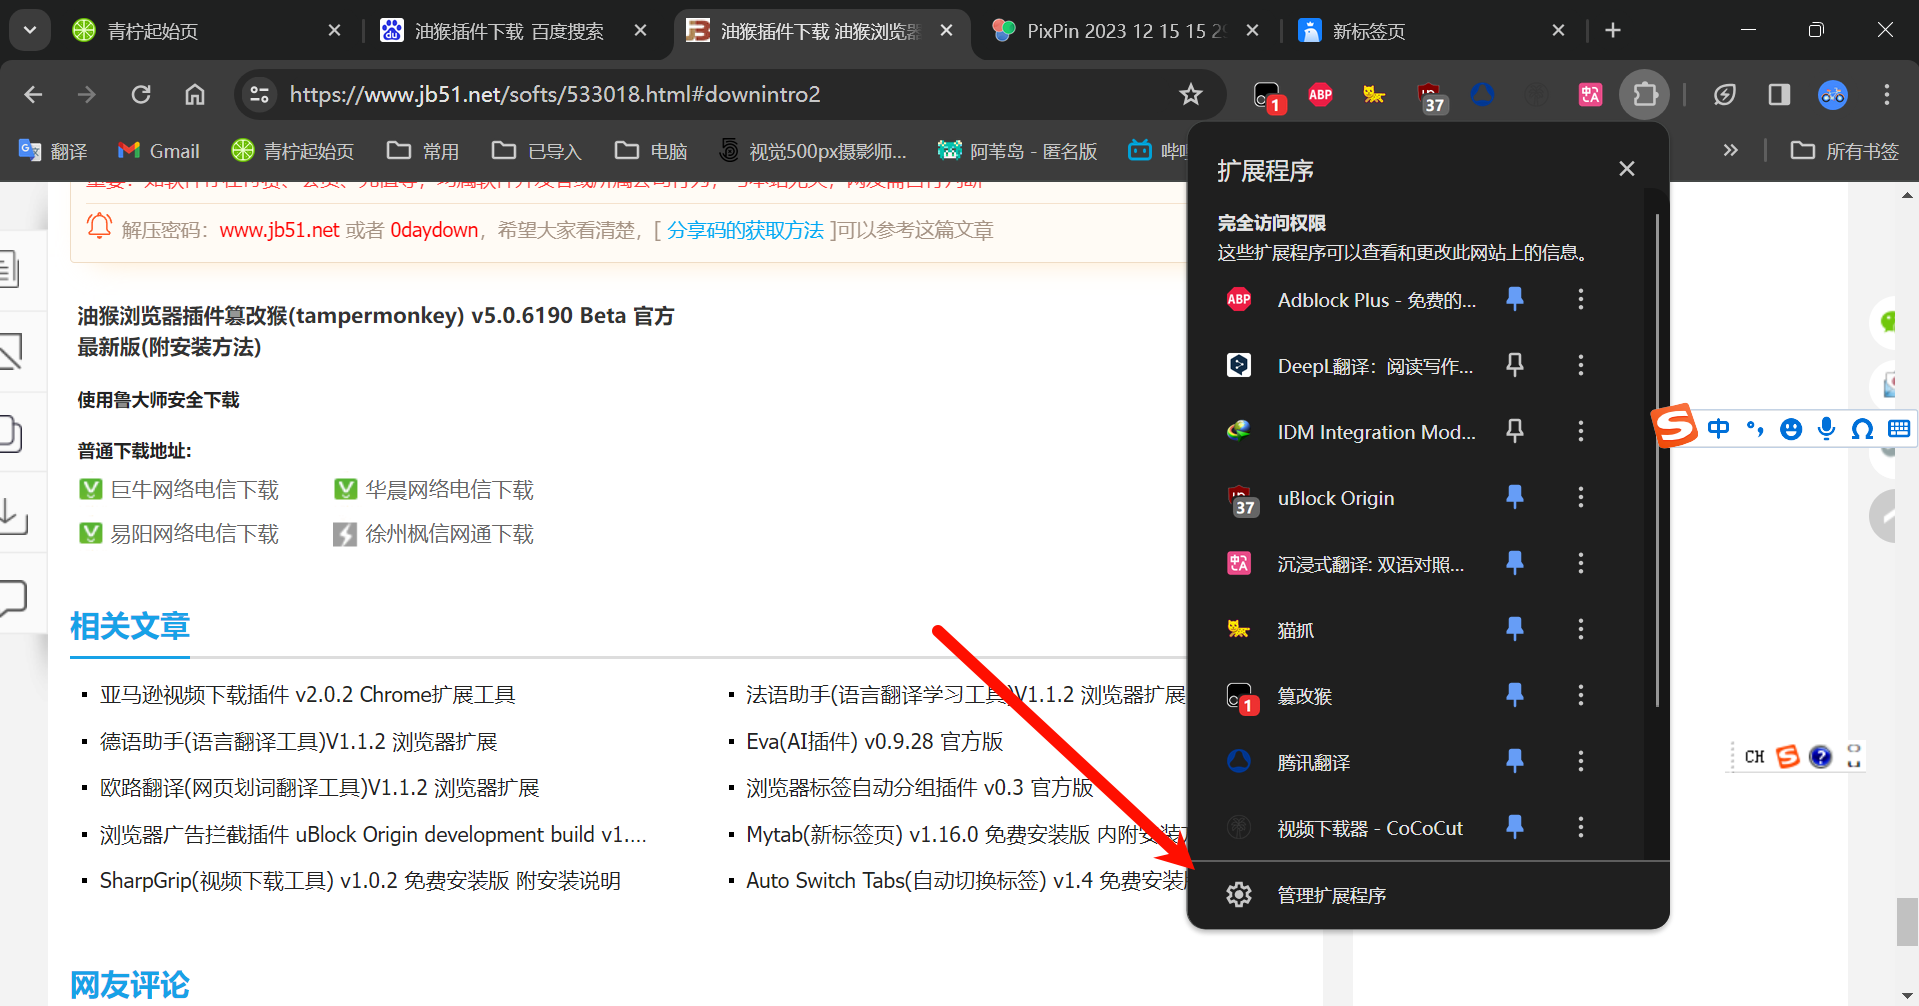Screen dimensions: 1919x1006
Task: Click the Adblock Plus toolbar icon
Action: [1320, 95]
